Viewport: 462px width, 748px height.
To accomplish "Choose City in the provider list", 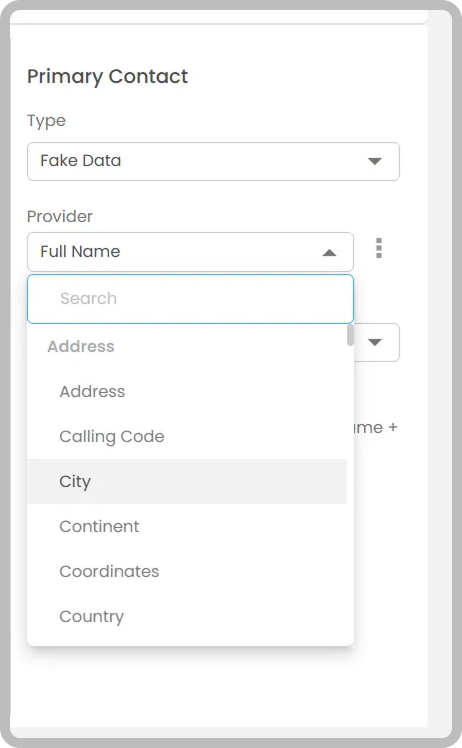I will 187,481.
